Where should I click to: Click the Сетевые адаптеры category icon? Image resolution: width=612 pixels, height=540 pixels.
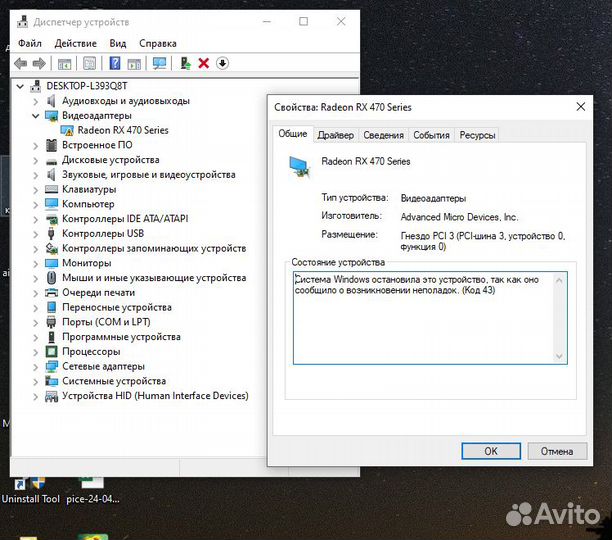click(52, 366)
